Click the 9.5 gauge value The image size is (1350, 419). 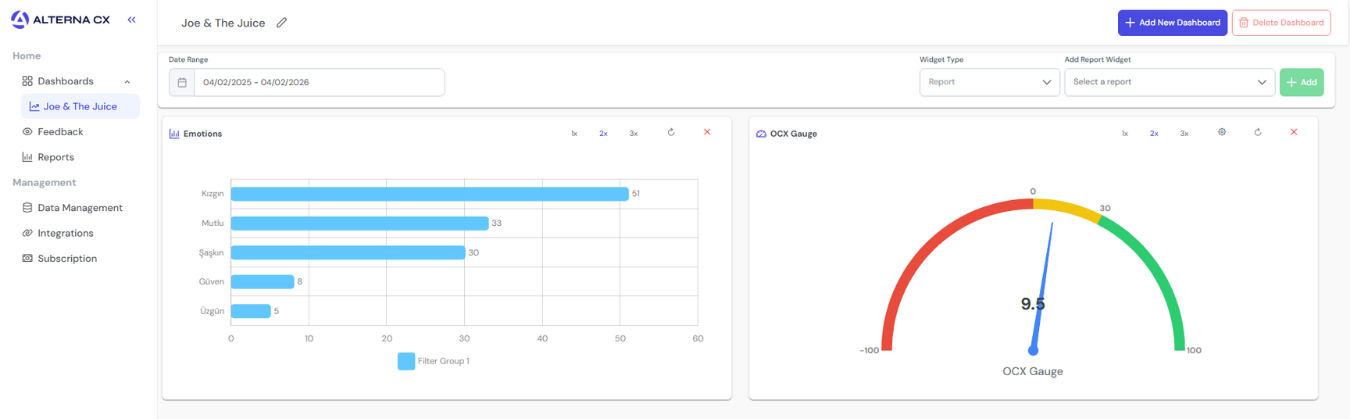[x=1033, y=304]
